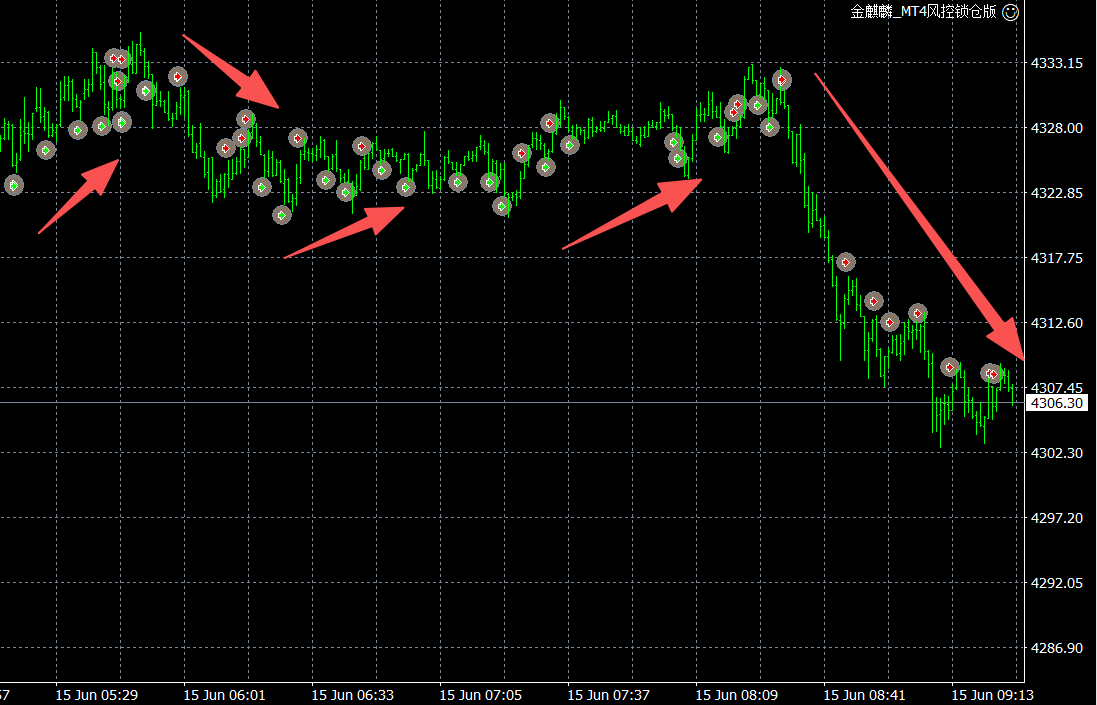This screenshot has height=705, width=1097.
Task: Select the lowest green buy marker before 06:33
Action: click(x=281, y=215)
